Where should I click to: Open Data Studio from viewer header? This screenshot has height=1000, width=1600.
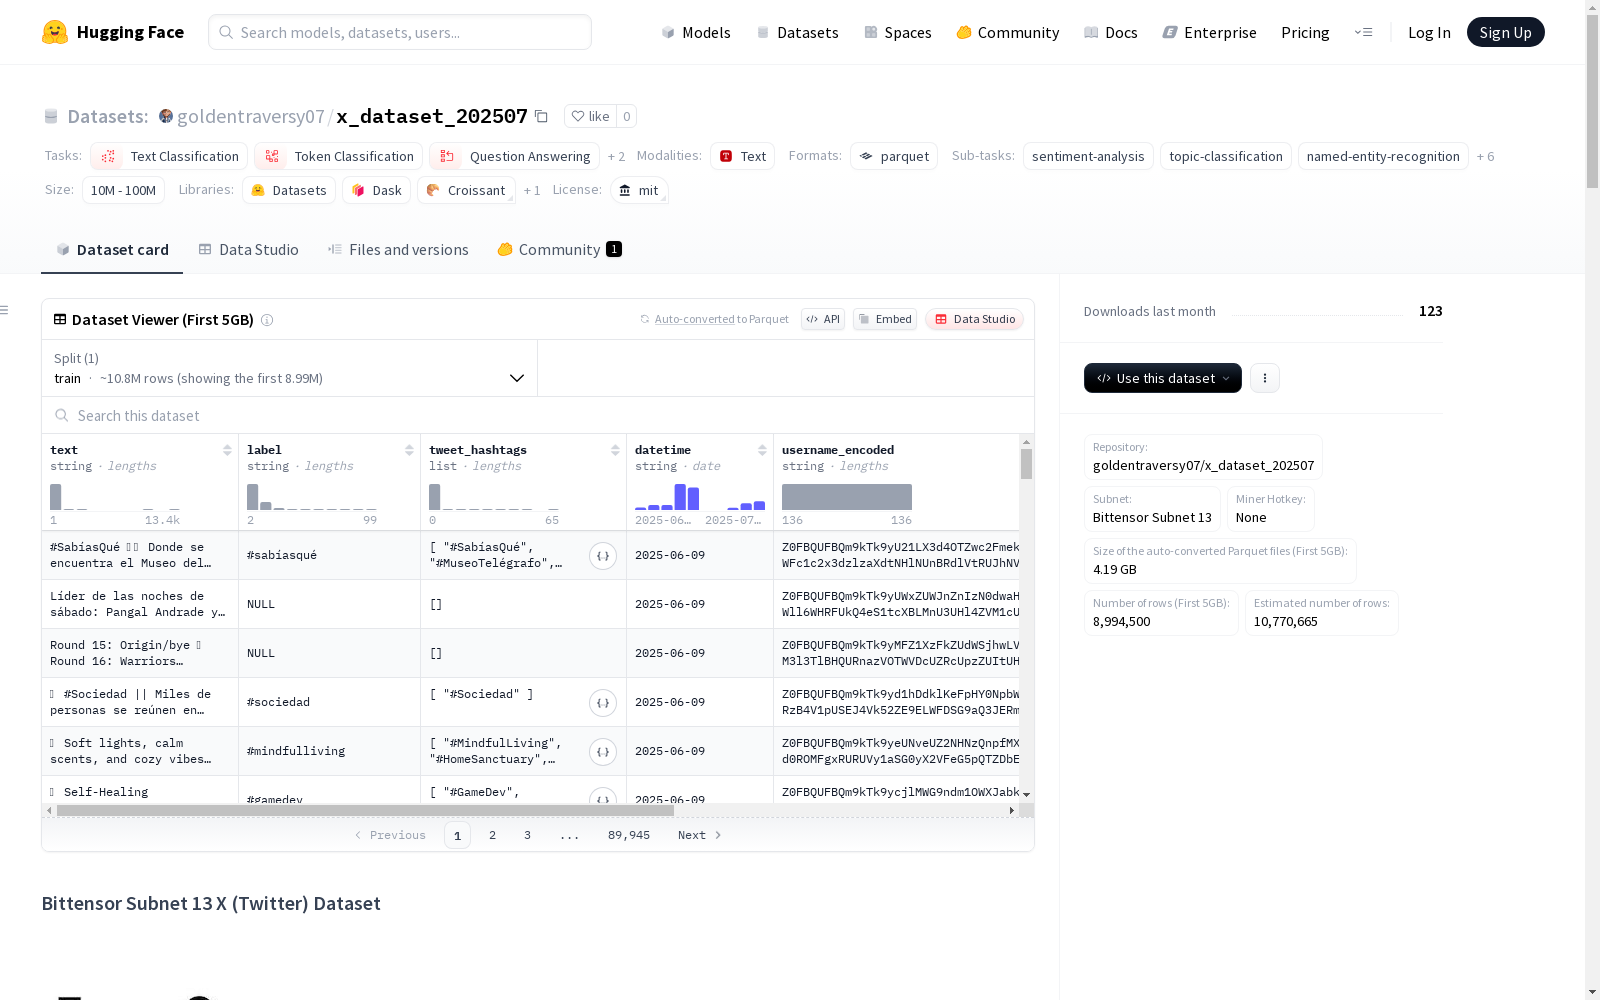click(x=975, y=319)
